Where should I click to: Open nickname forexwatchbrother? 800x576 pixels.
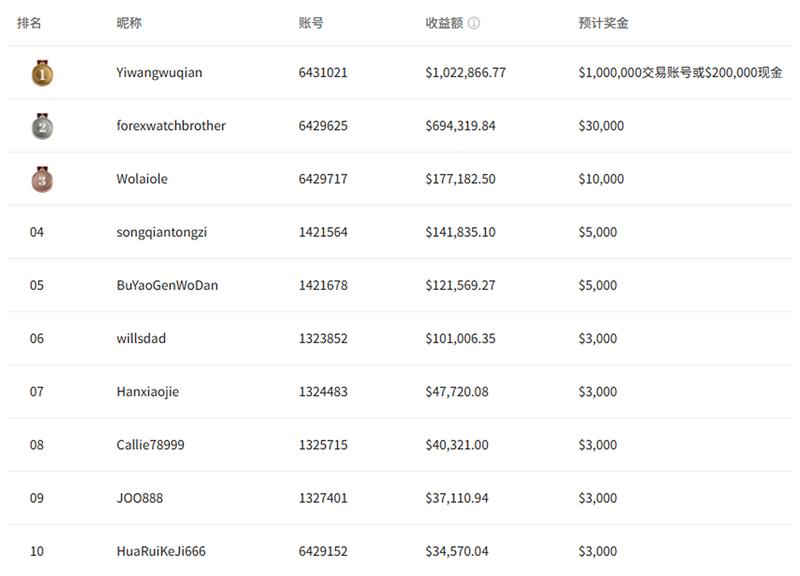171,126
